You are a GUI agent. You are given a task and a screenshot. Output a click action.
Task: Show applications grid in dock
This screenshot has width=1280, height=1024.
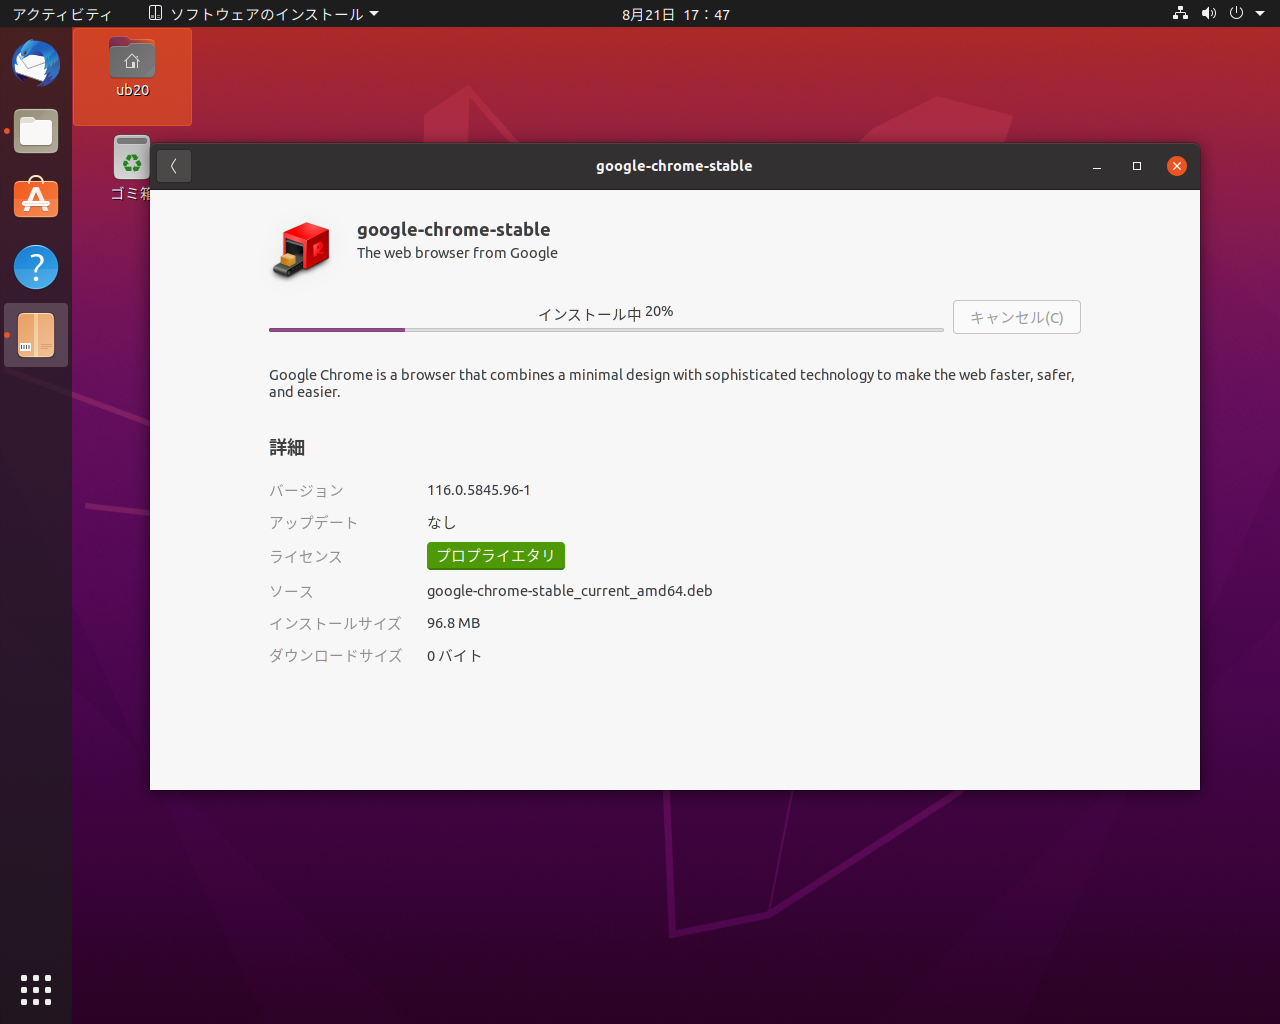(36, 989)
